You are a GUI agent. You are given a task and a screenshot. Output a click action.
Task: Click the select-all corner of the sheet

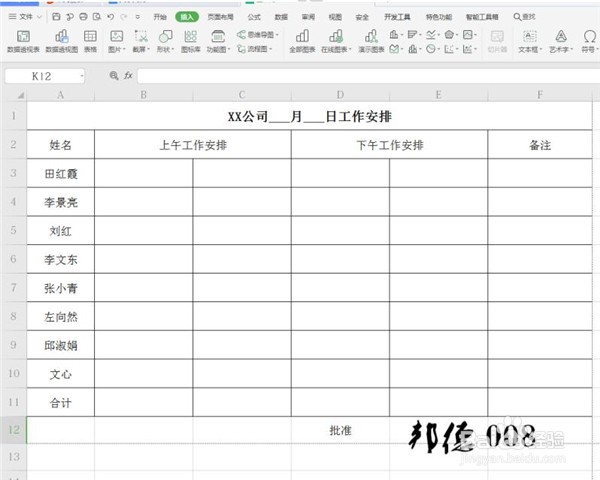click(20, 95)
